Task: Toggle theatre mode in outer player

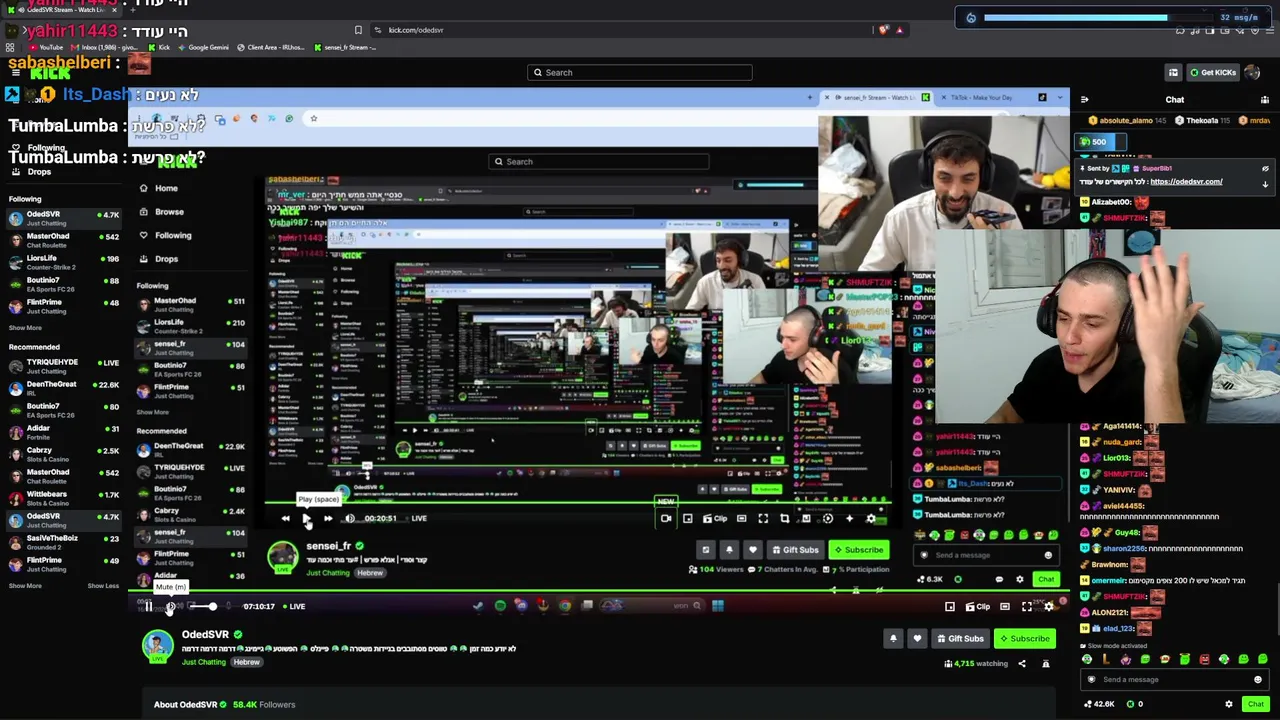Action: (1005, 606)
